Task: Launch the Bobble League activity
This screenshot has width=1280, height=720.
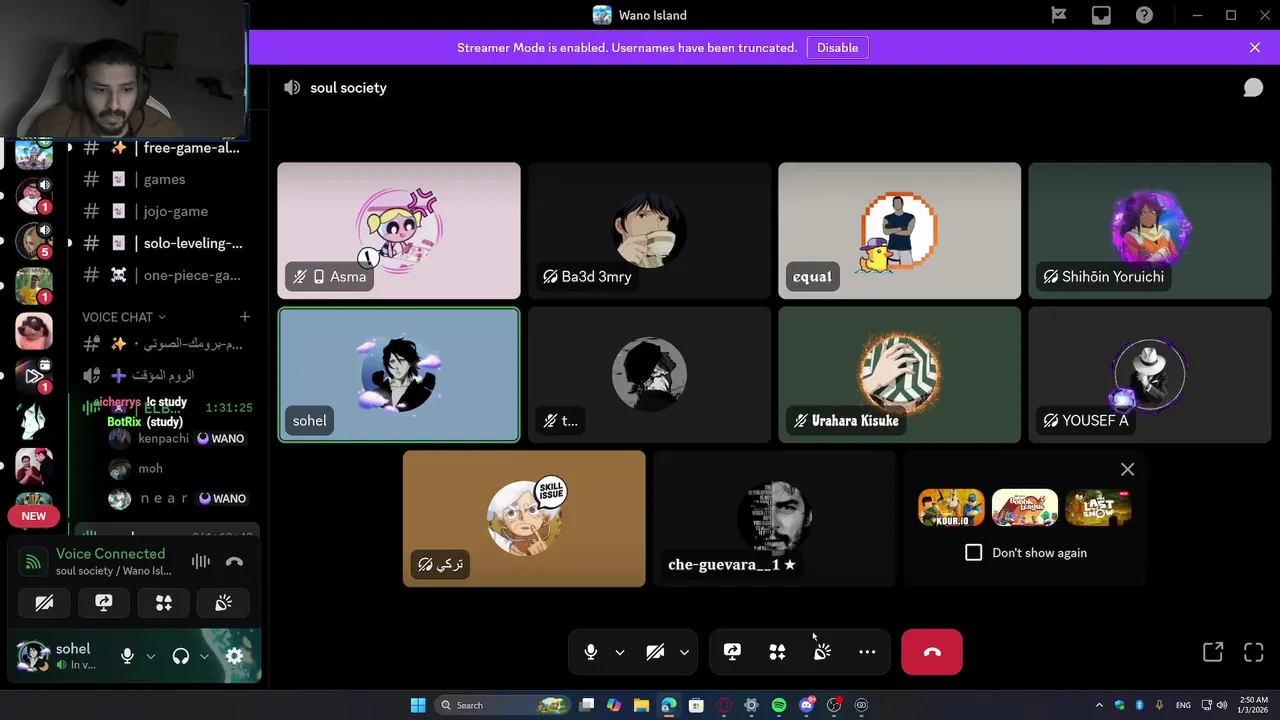Action: coord(1025,507)
